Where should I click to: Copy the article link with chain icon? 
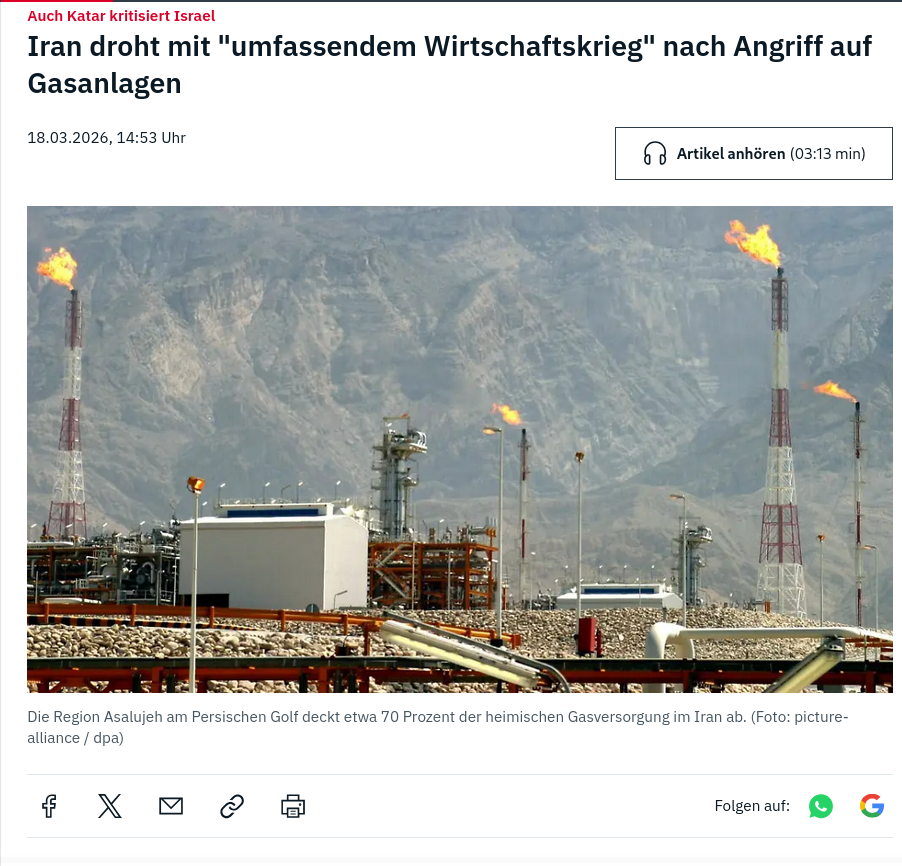(x=232, y=806)
